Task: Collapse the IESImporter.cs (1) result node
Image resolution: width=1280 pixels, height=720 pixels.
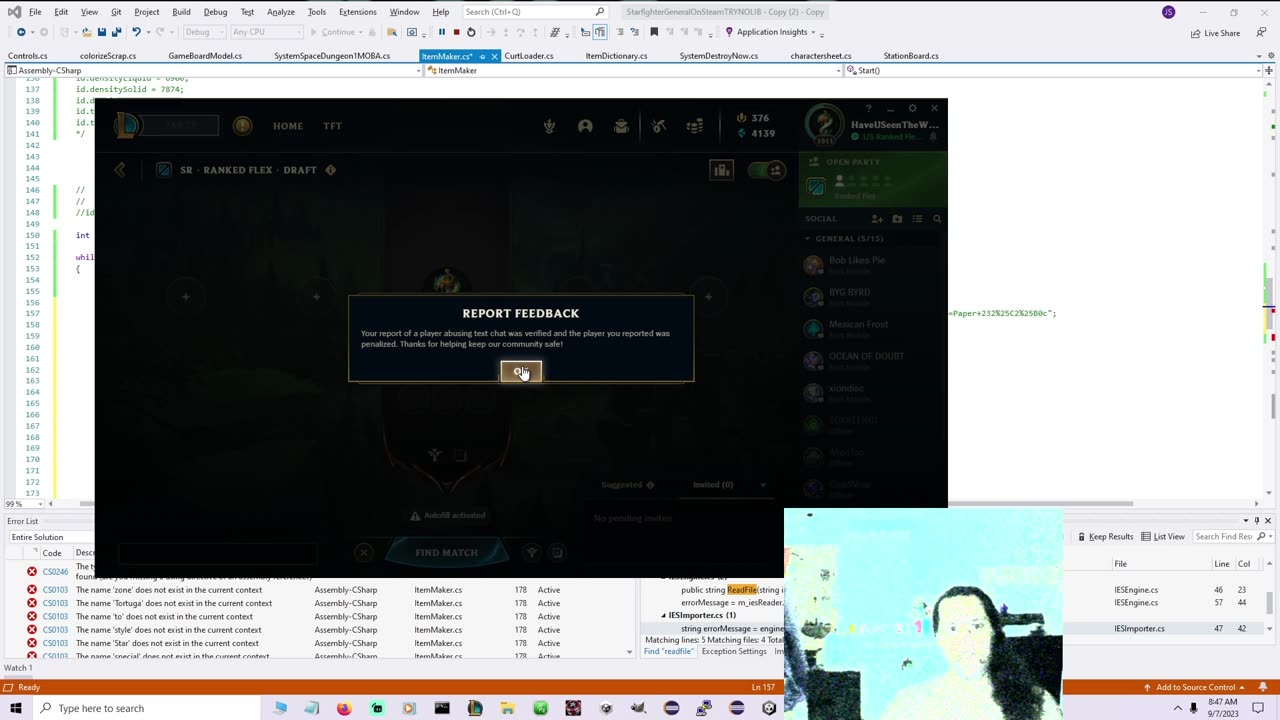Action: point(663,615)
